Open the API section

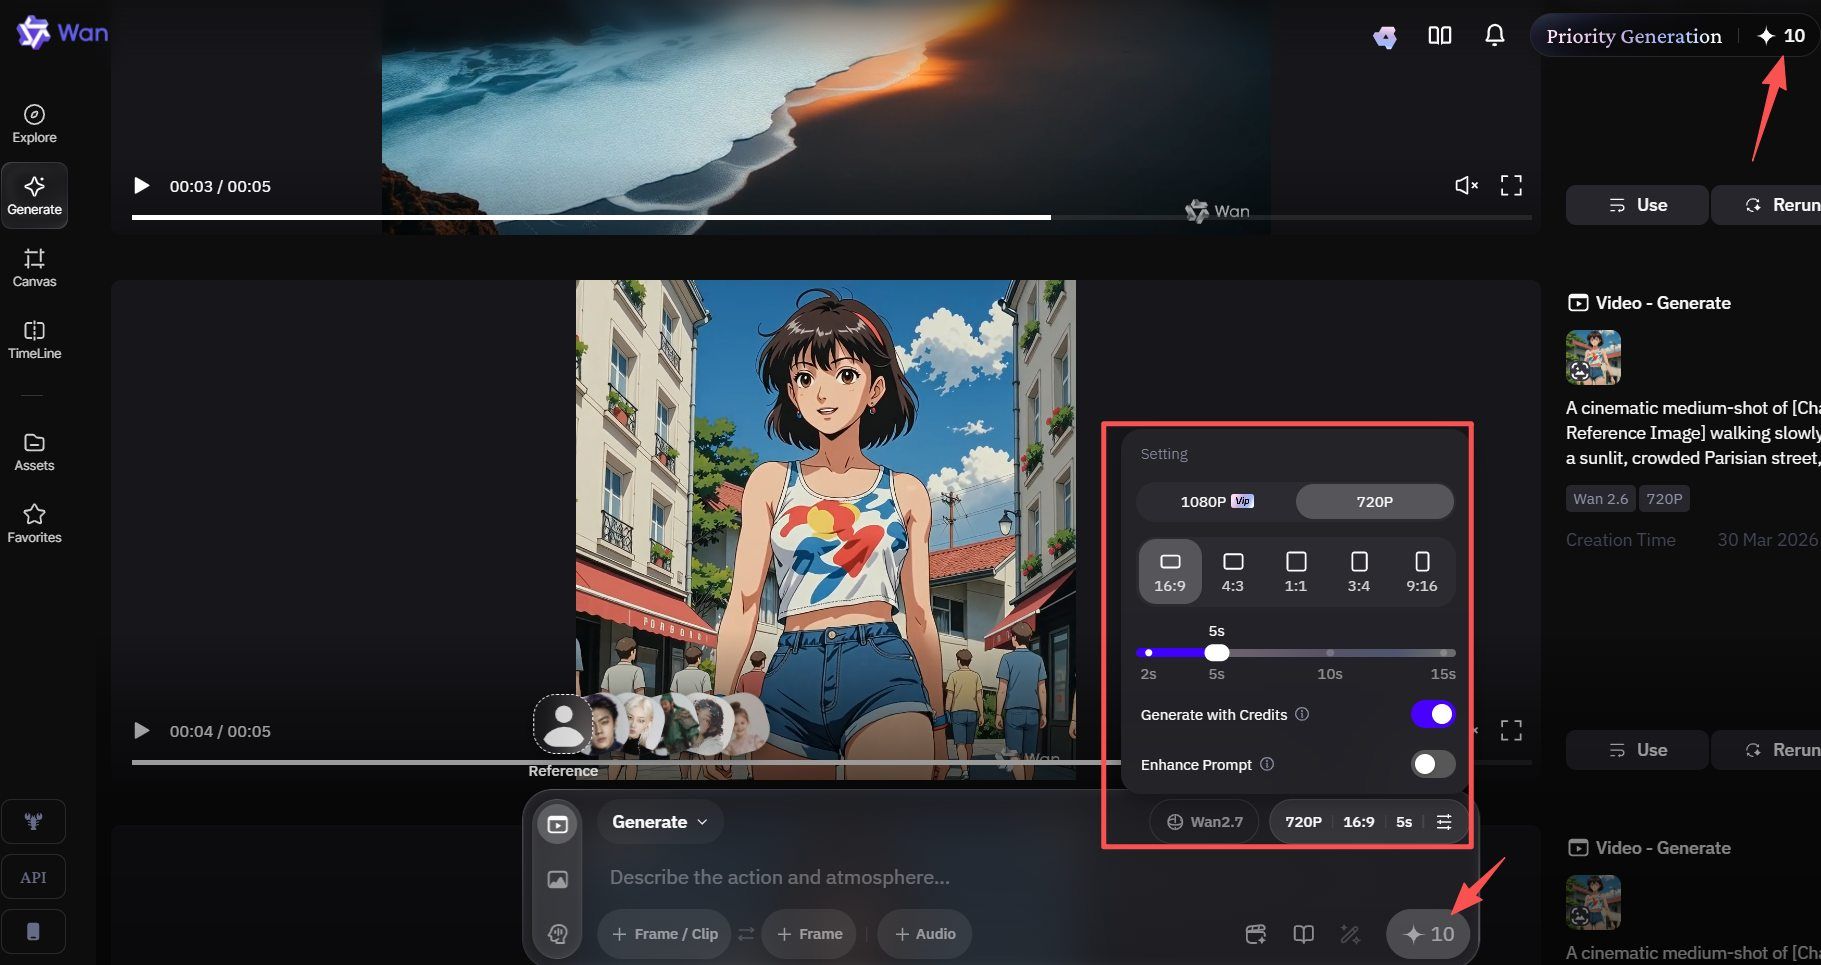(33, 876)
